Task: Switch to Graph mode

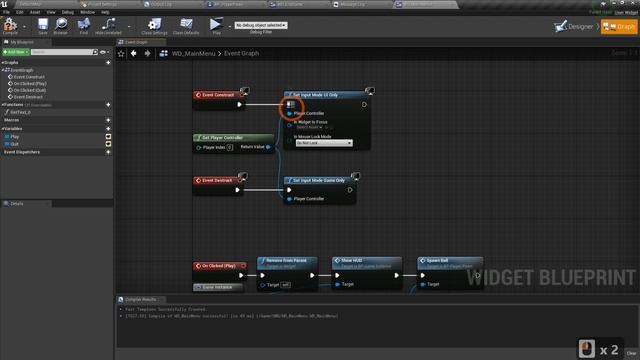Action: pos(619,27)
